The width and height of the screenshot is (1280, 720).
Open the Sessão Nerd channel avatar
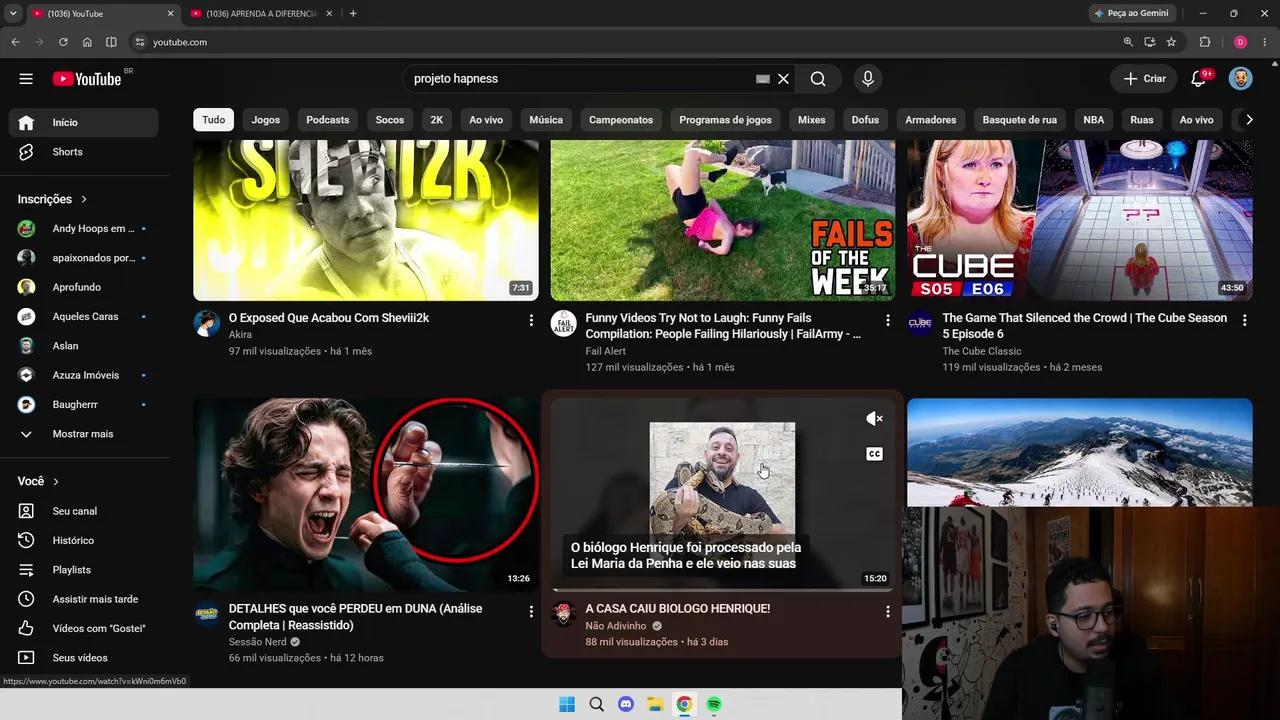point(206,614)
